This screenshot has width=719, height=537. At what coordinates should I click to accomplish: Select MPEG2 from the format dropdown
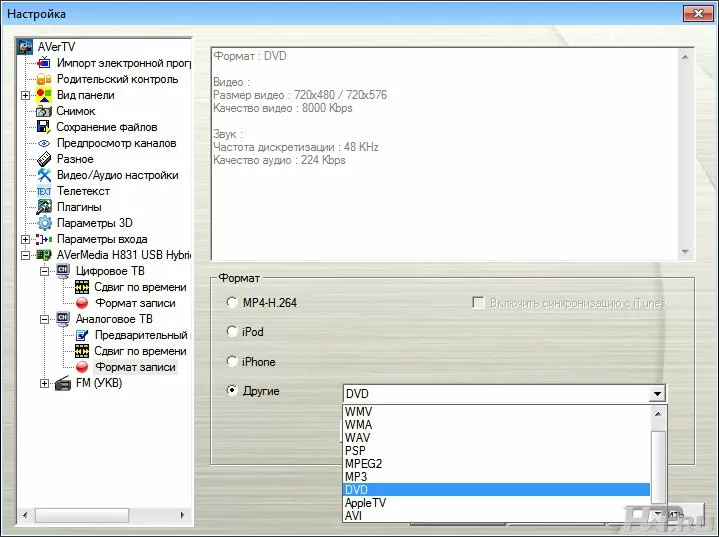point(363,464)
